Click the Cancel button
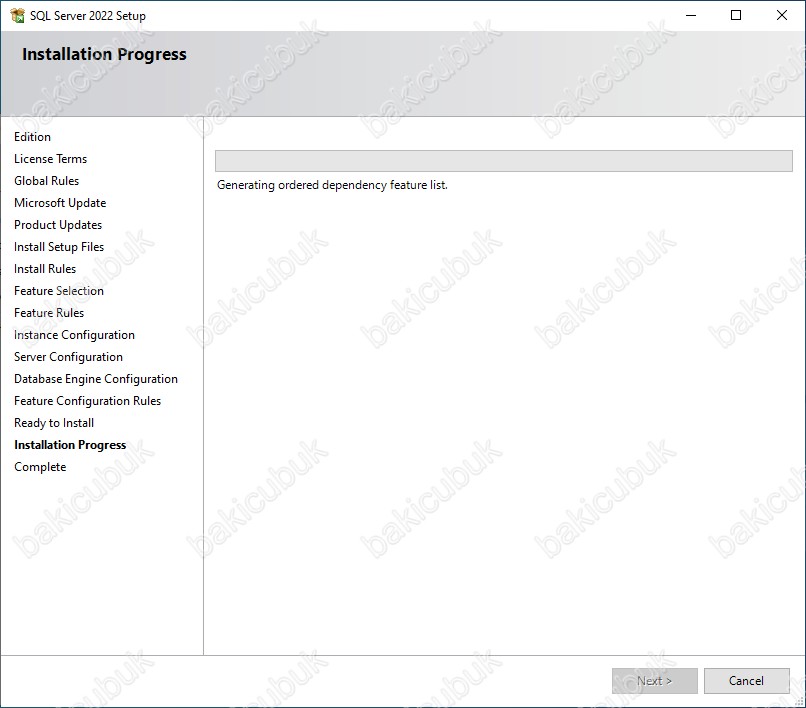806x708 pixels. click(746, 681)
